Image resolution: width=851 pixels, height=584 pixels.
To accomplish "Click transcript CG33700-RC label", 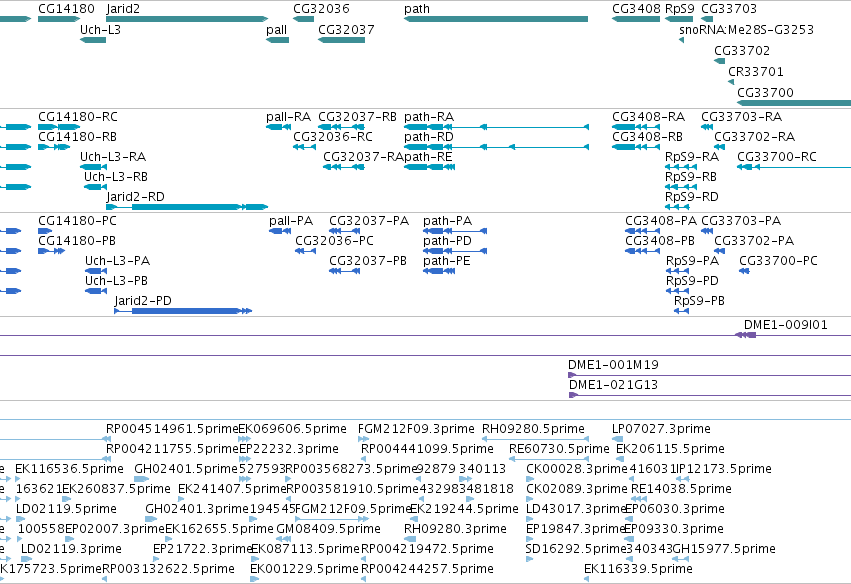I will click(777, 157).
